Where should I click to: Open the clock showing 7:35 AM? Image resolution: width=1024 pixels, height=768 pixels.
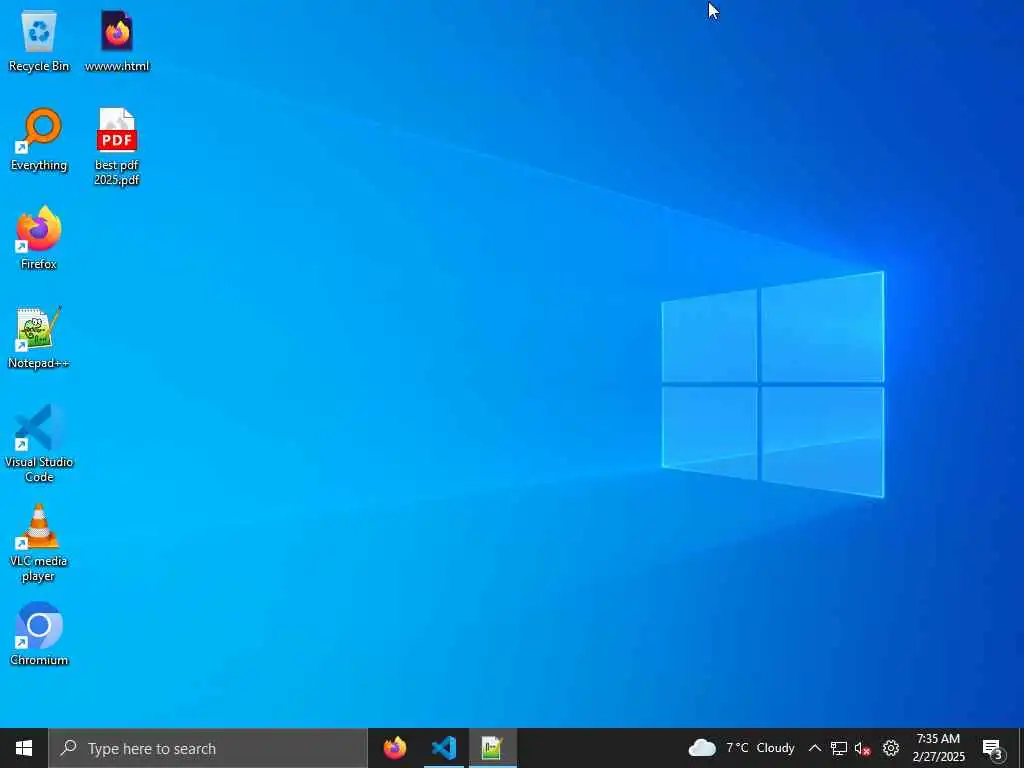pyautogui.click(x=938, y=748)
